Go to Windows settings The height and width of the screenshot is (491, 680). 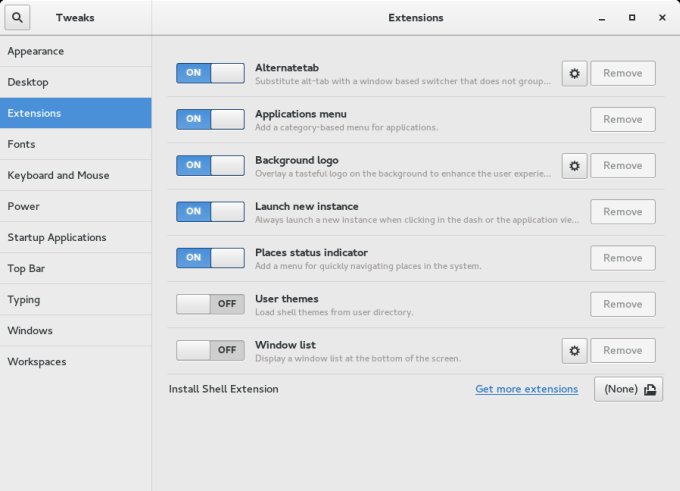click(x=75, y=331)
